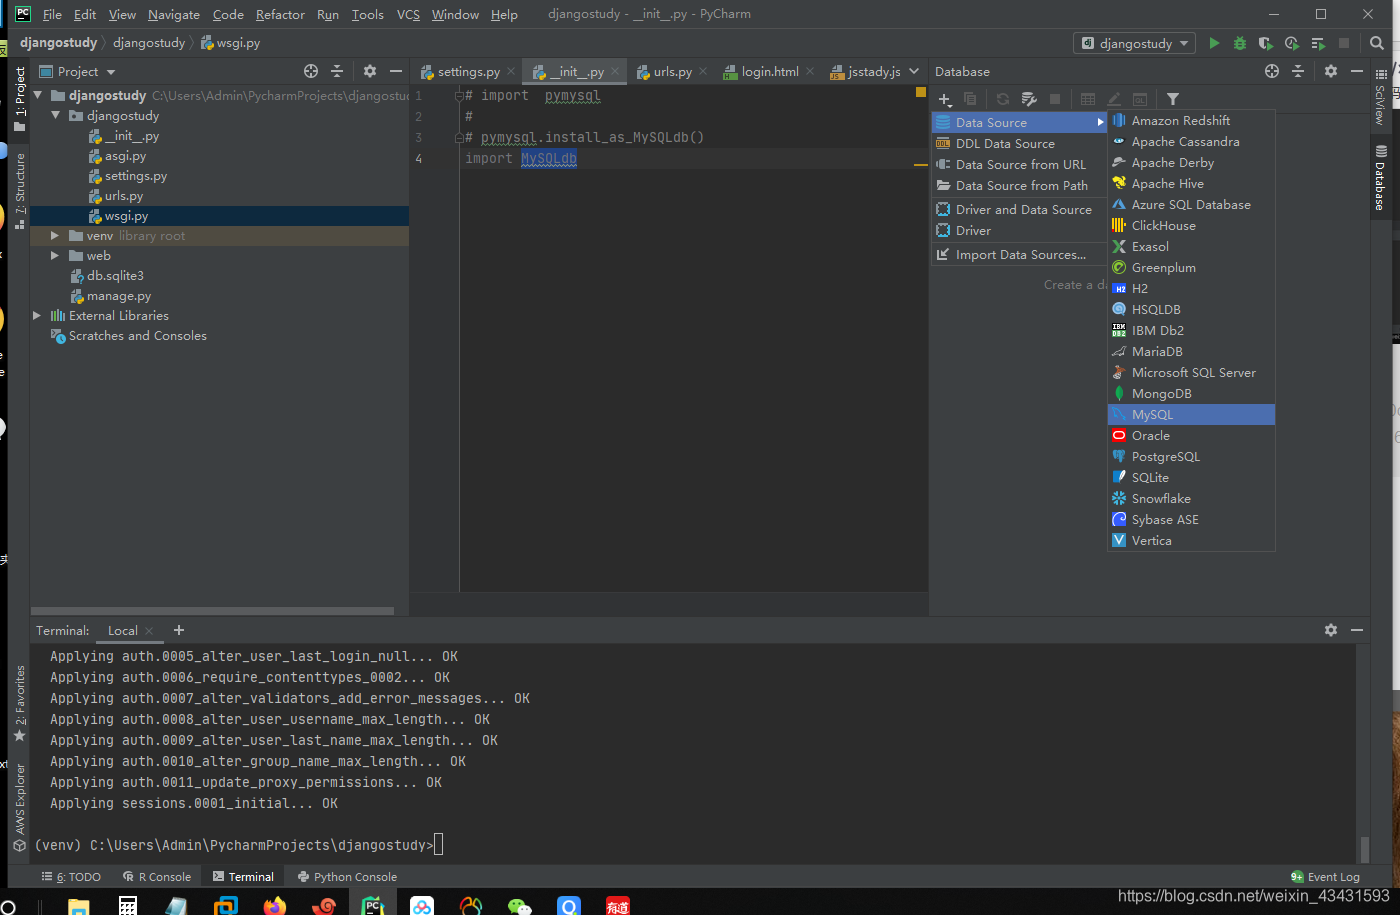This screenshot has height=915, width=1400.
Task: Run djangostudy with coverage
Action: click(1265, 43)
